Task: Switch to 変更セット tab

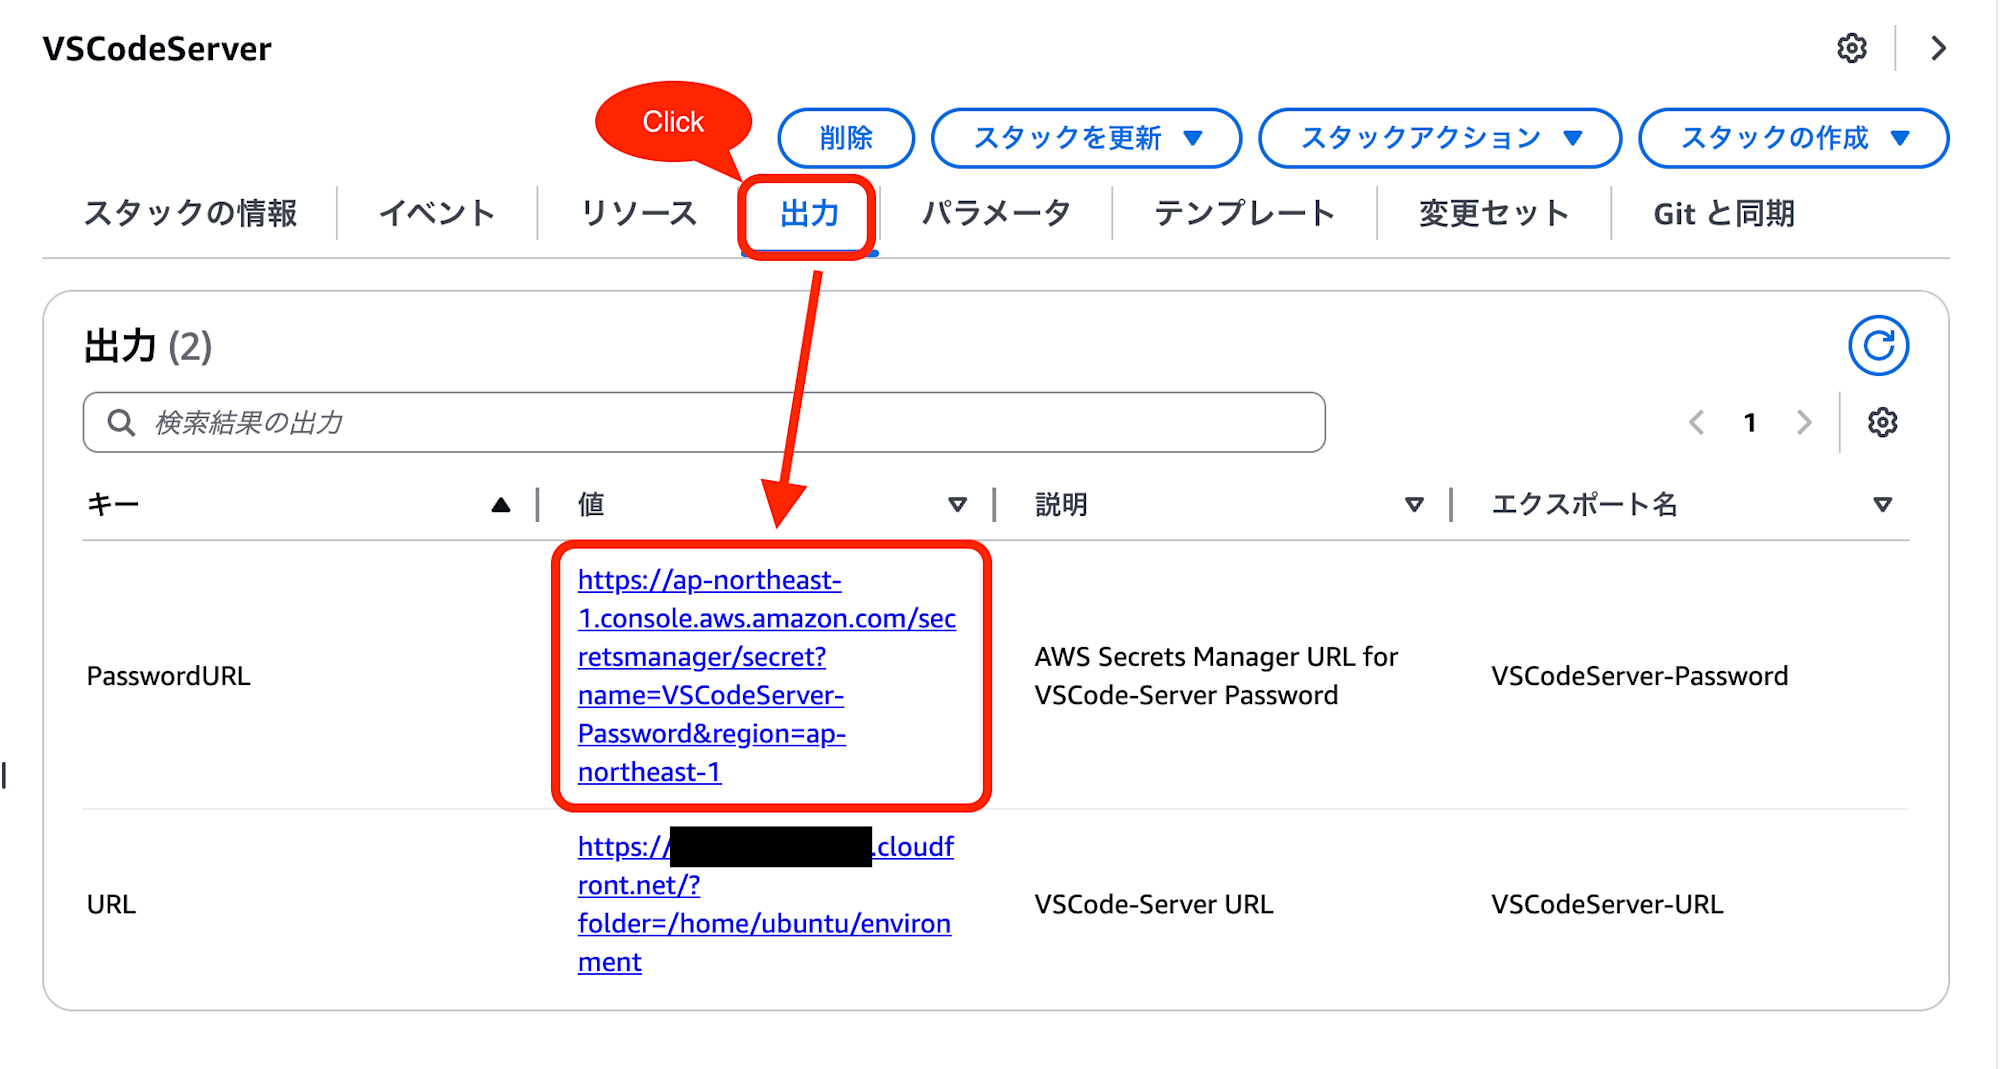Action: coord(1494,213)
